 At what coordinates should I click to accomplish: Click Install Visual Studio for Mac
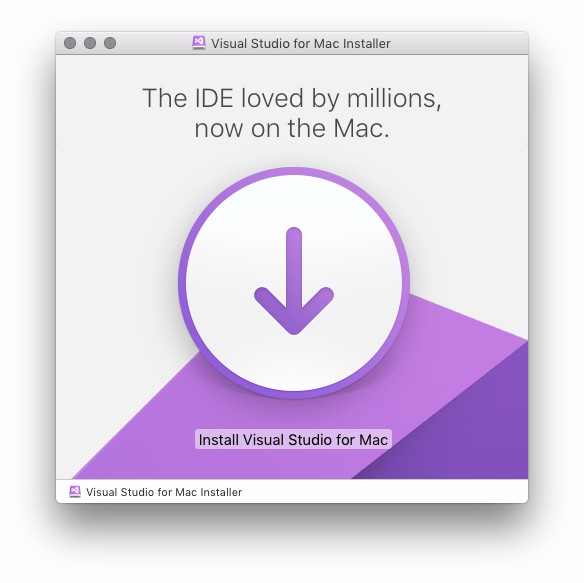293,440
